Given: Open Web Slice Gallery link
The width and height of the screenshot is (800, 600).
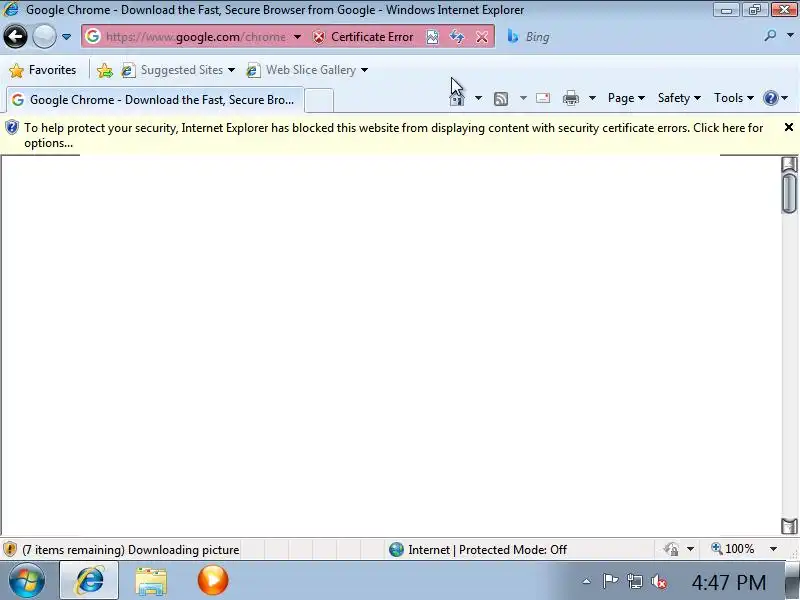Looking at the screenshot, I should pos(301,70).
